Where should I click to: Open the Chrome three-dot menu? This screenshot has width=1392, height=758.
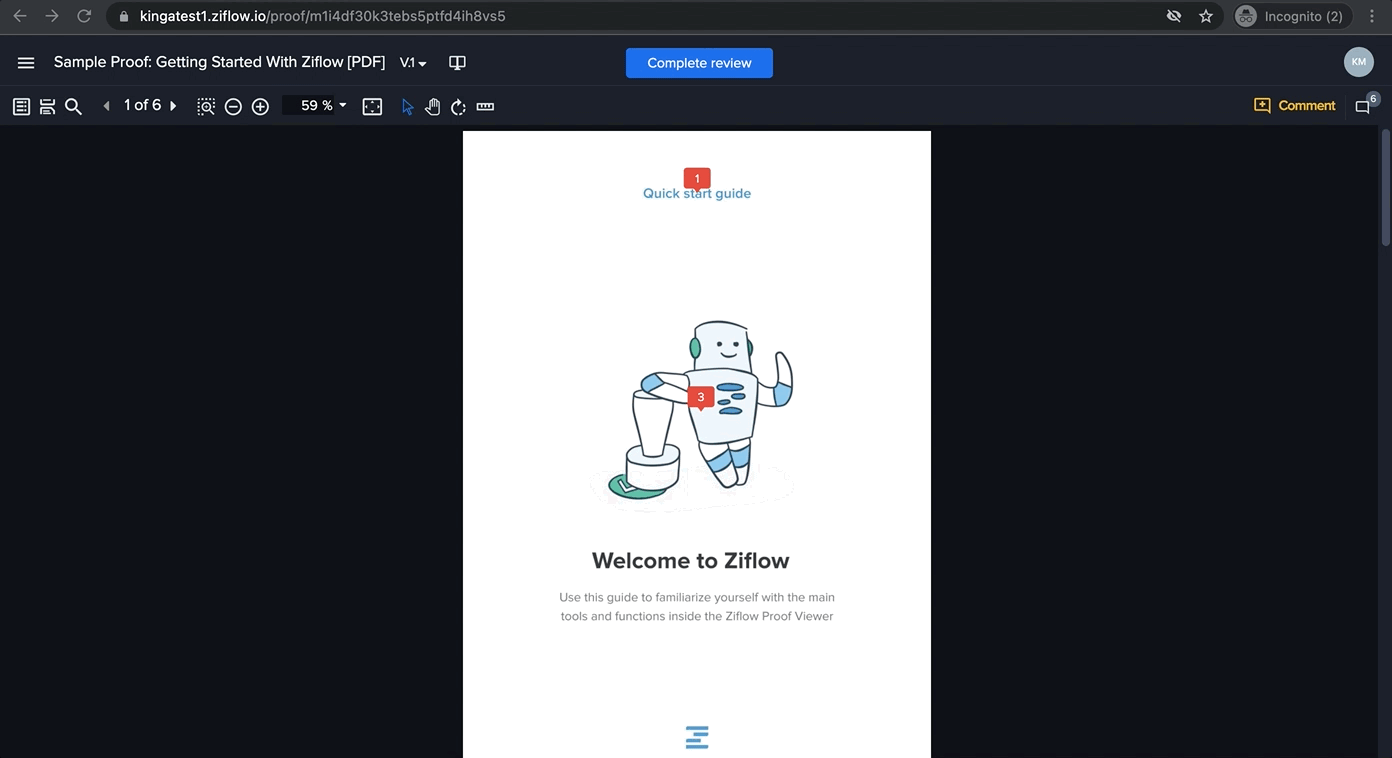pyautogui.click(x=1372, y=16)
